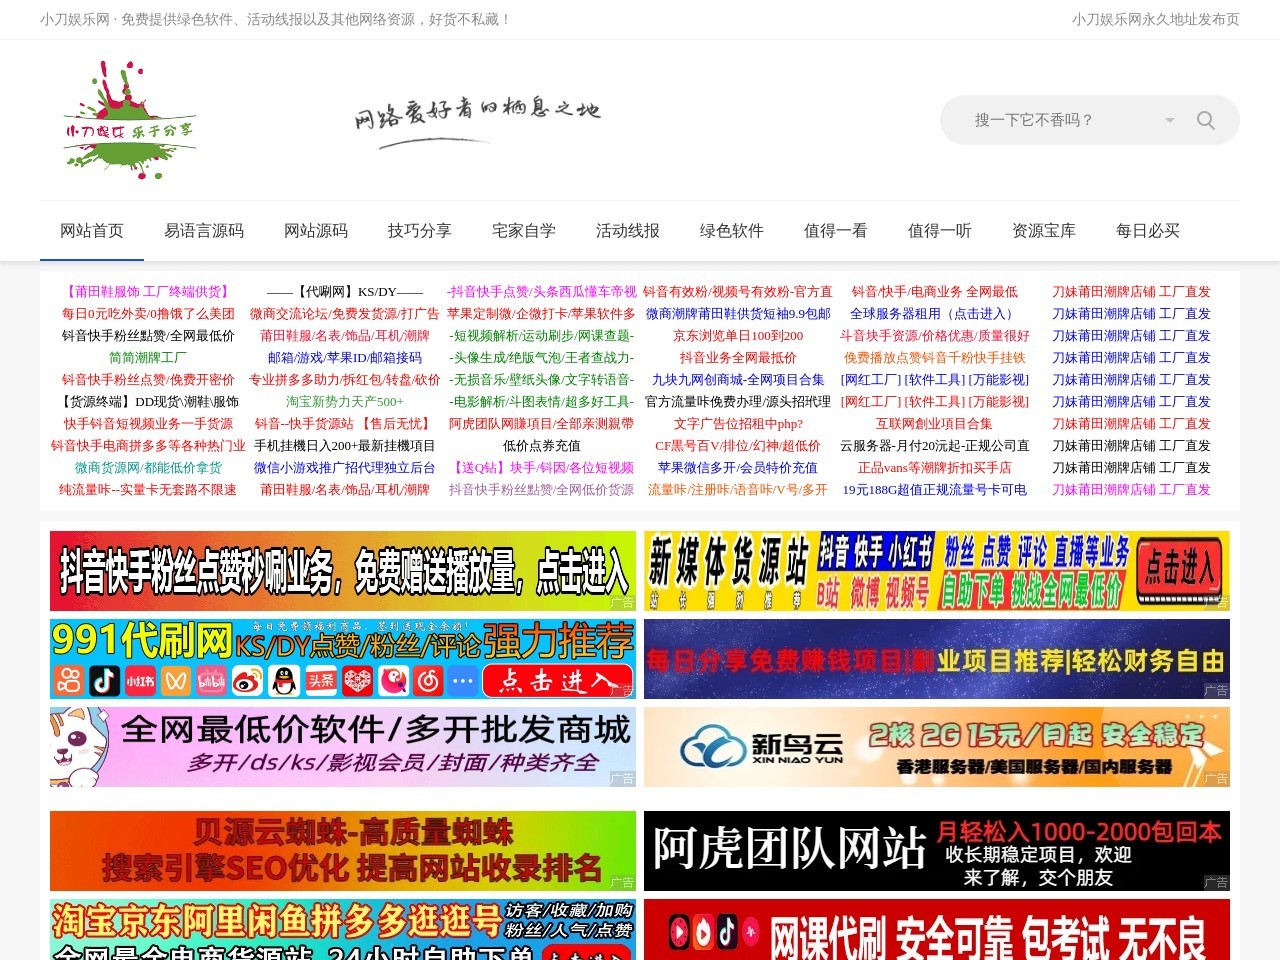Open 新媒体货源站 banner ad

[x=937, y=571]
